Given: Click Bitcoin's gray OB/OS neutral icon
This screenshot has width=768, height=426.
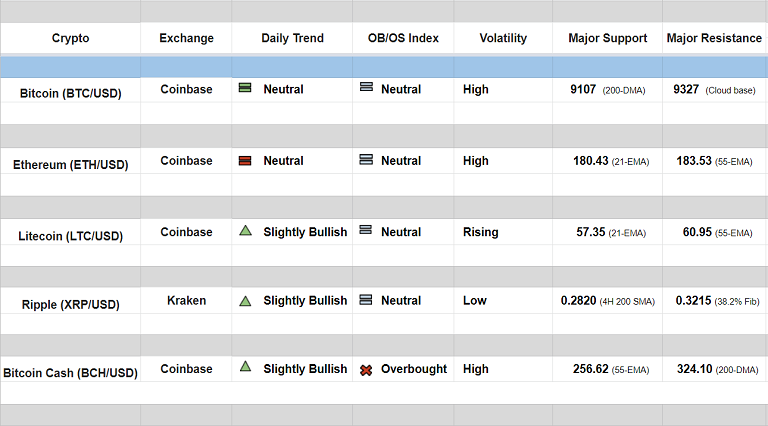Looking at the screenshot, I should [x=366, y=88].
